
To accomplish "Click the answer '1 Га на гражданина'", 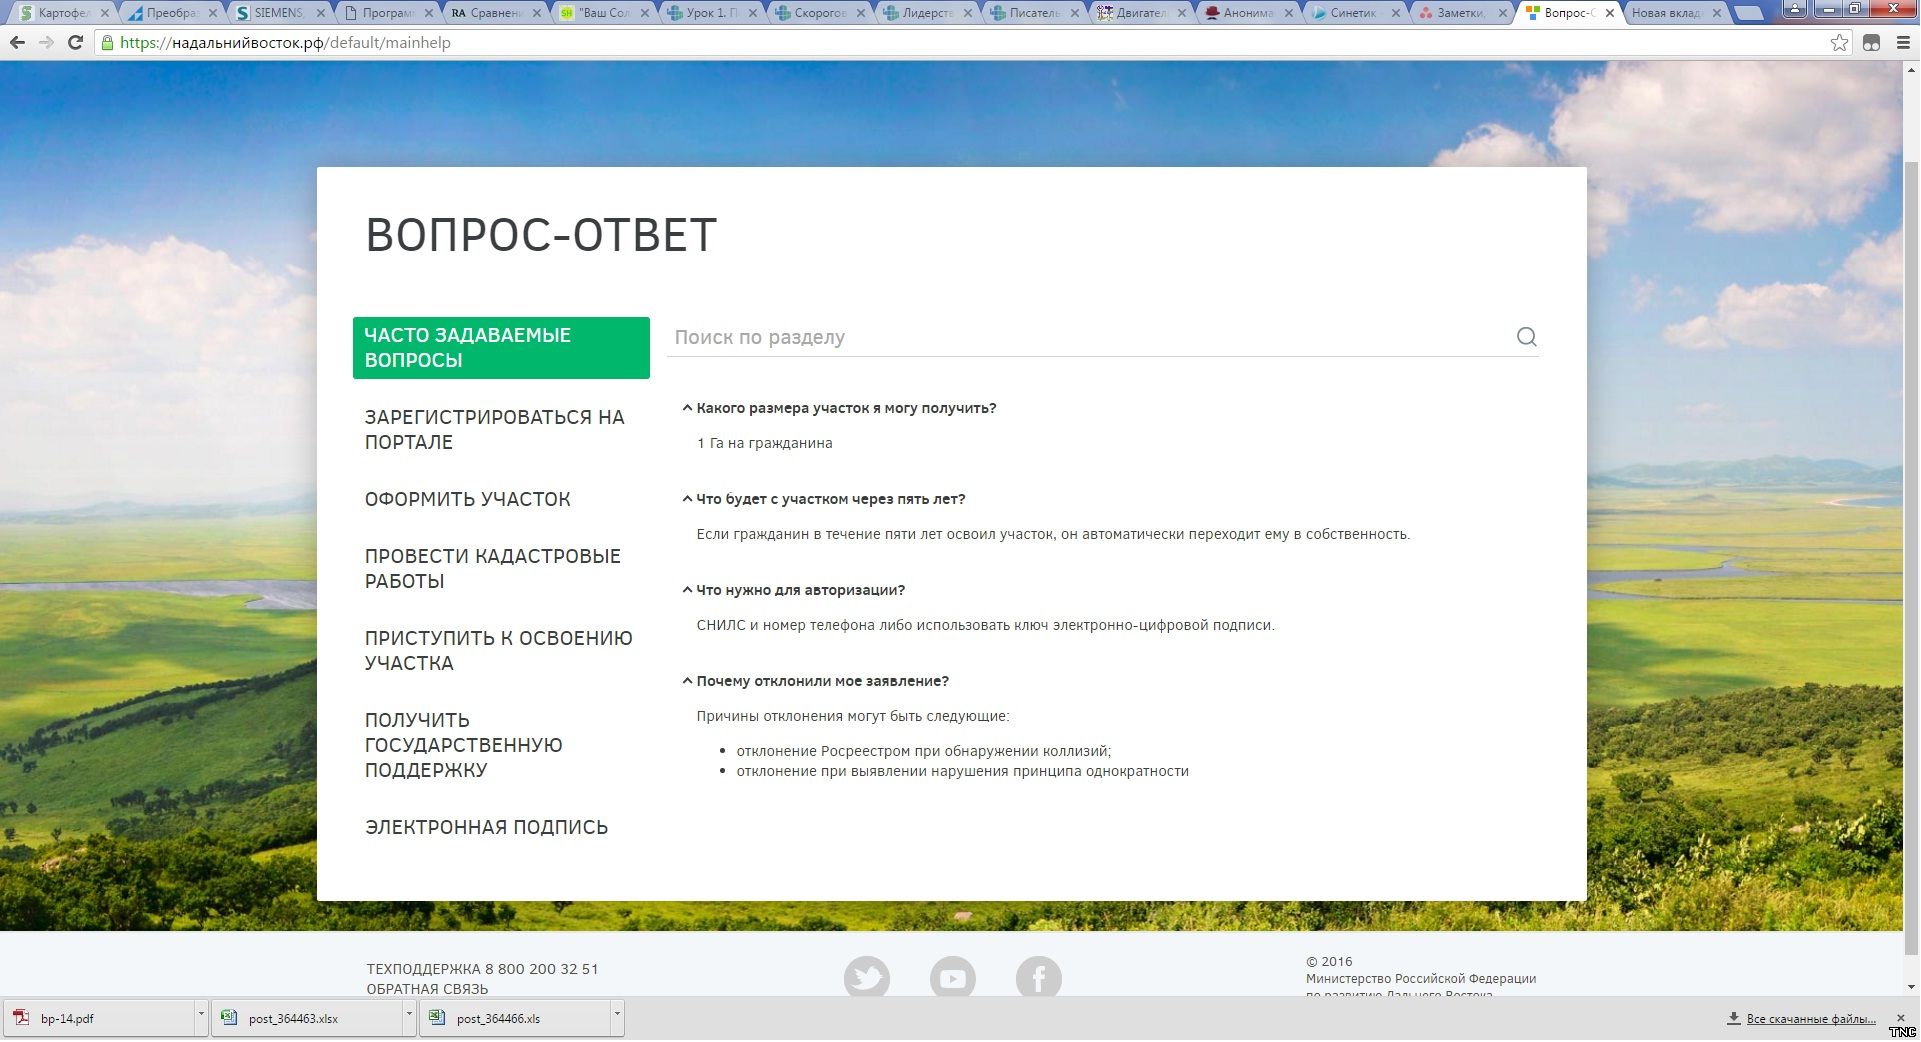I will pyautogui.click(x=764, y=443).
